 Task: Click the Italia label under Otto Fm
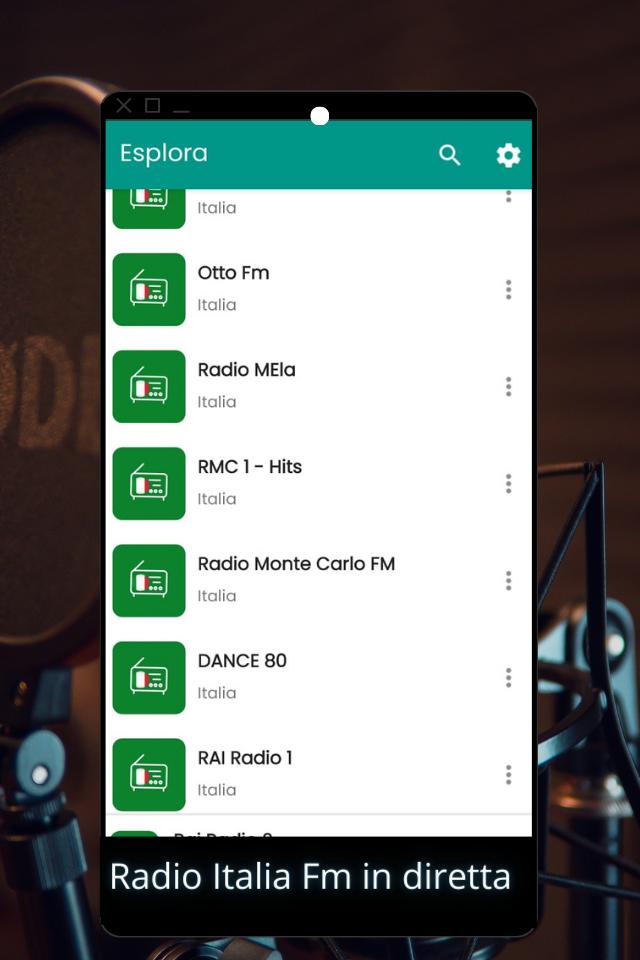216,305
